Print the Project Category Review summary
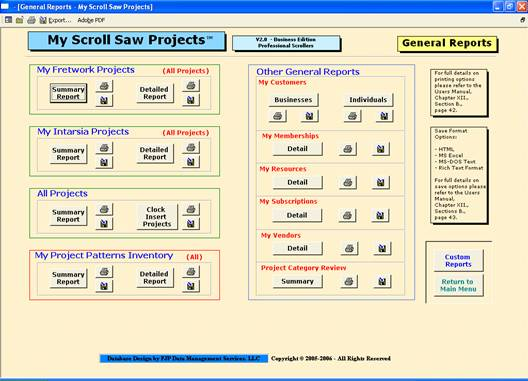528x381 pixels. click(349, 281)
